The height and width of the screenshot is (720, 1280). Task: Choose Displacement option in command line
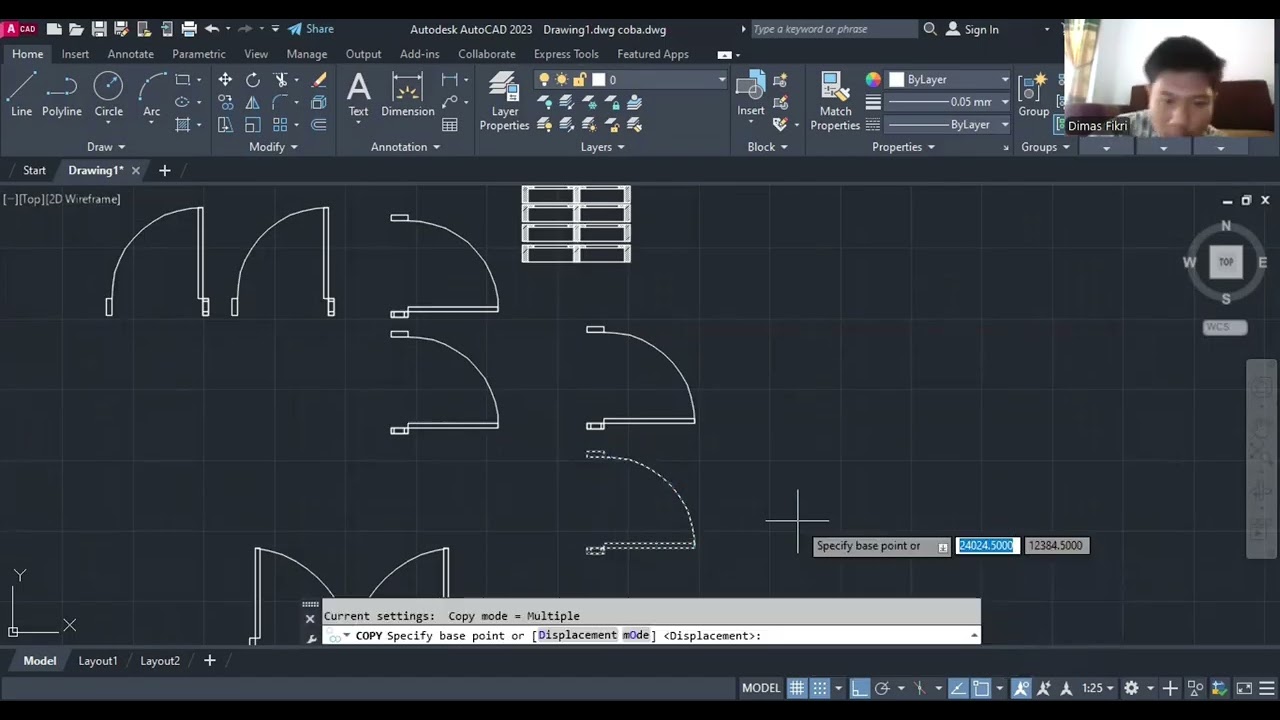577,635
